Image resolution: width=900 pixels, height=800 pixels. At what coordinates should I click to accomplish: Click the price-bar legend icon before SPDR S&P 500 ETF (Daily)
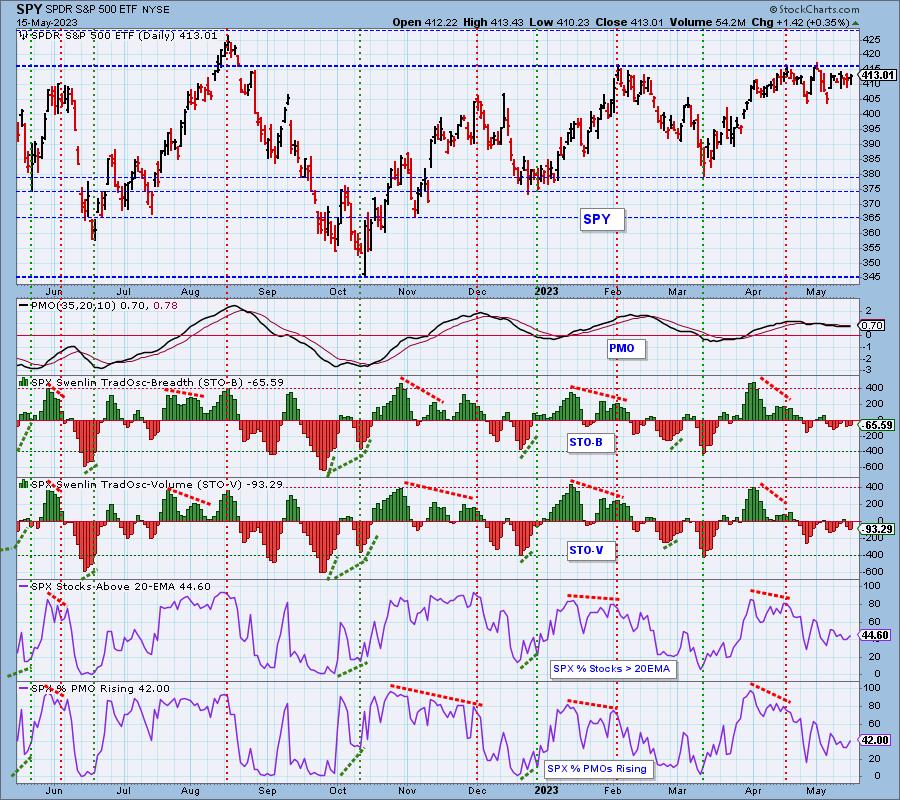24,36
